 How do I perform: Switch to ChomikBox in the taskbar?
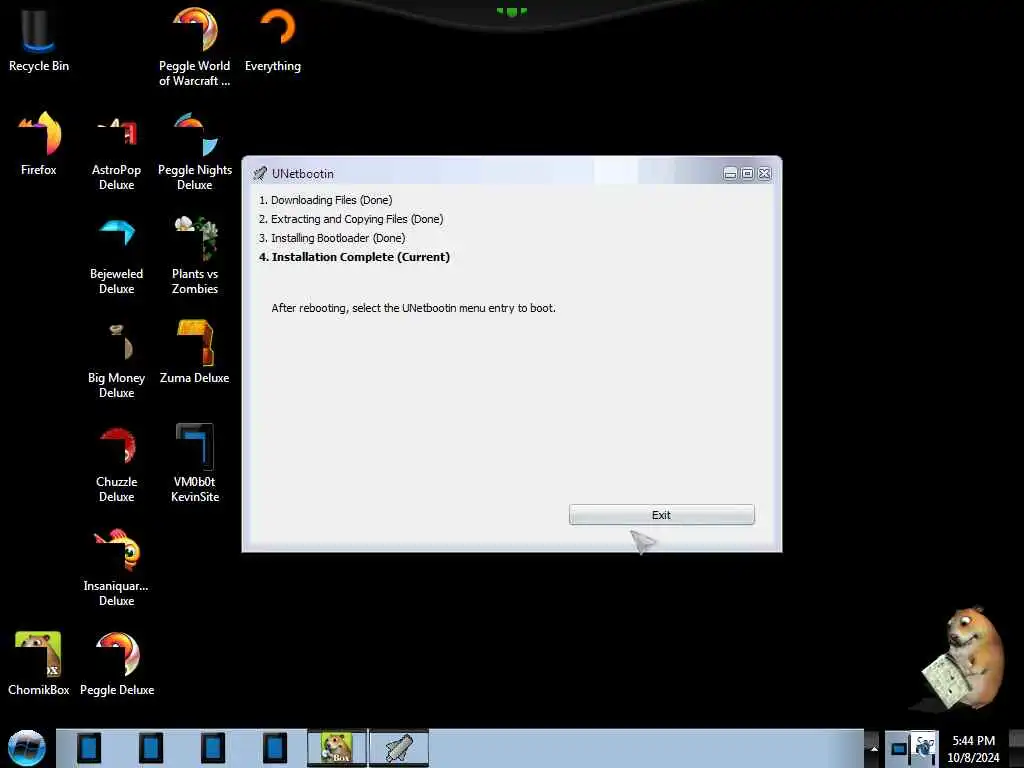coord(337,748)
